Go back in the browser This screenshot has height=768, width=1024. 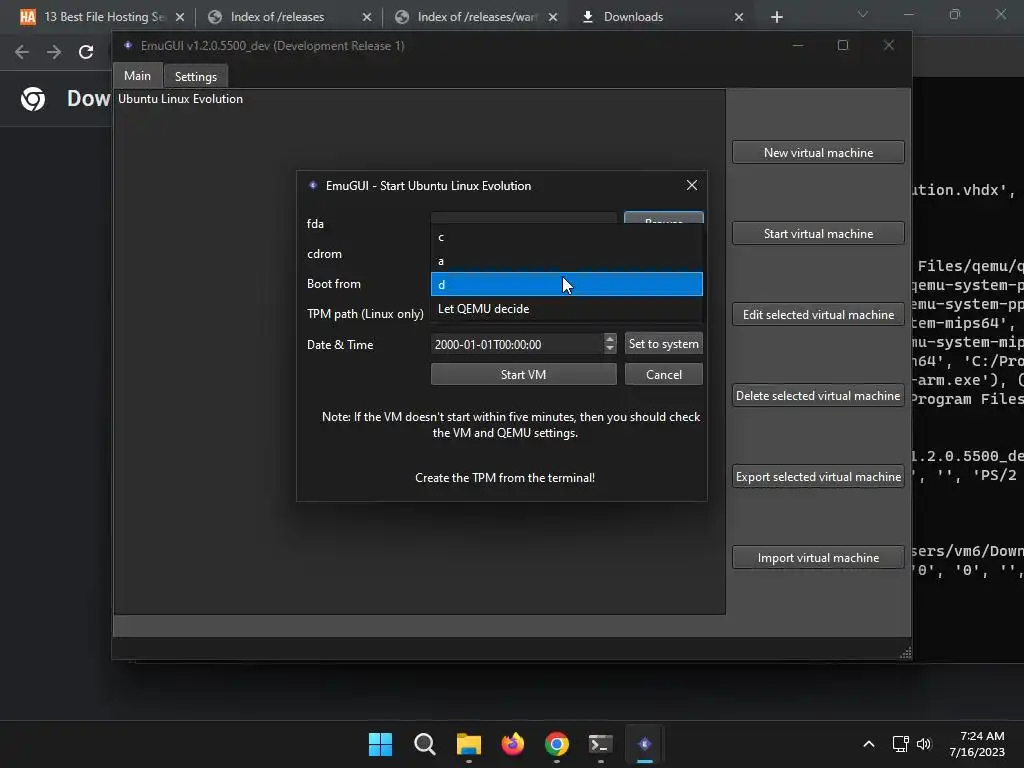22,52
